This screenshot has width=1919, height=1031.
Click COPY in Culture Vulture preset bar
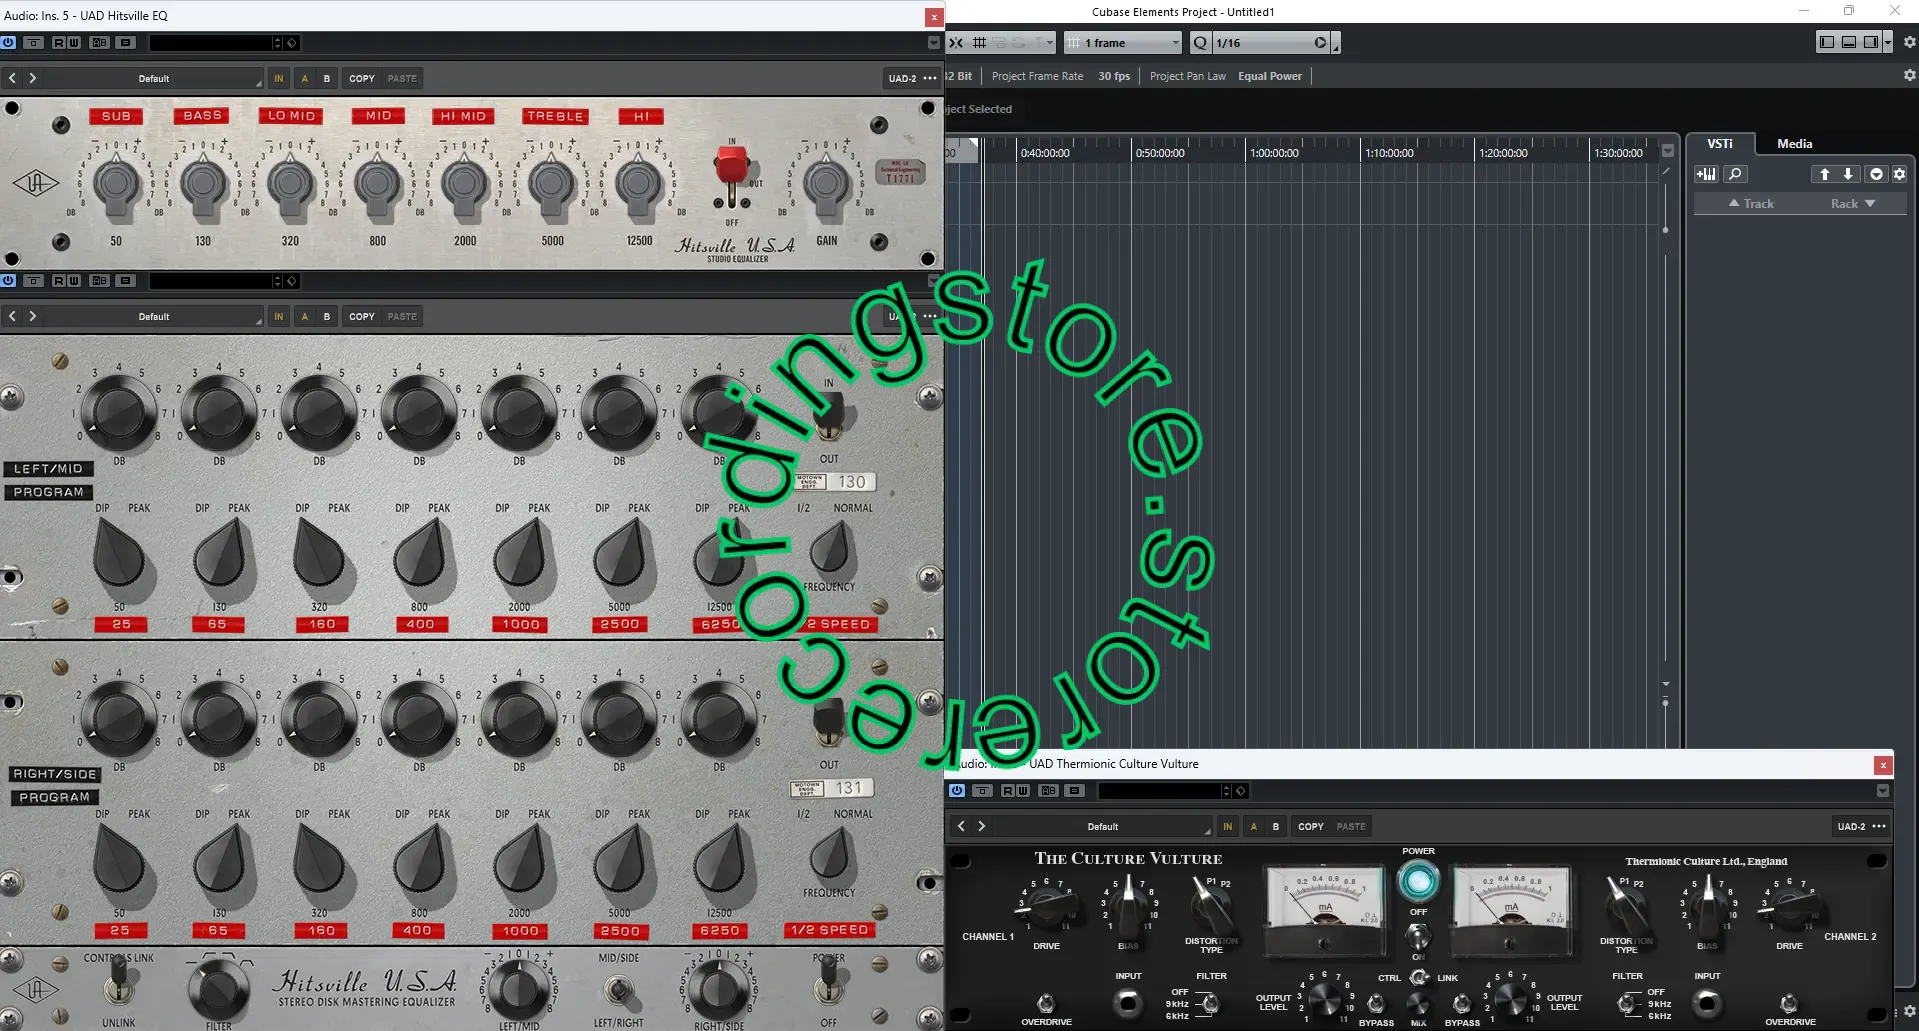click(1311, 826)
